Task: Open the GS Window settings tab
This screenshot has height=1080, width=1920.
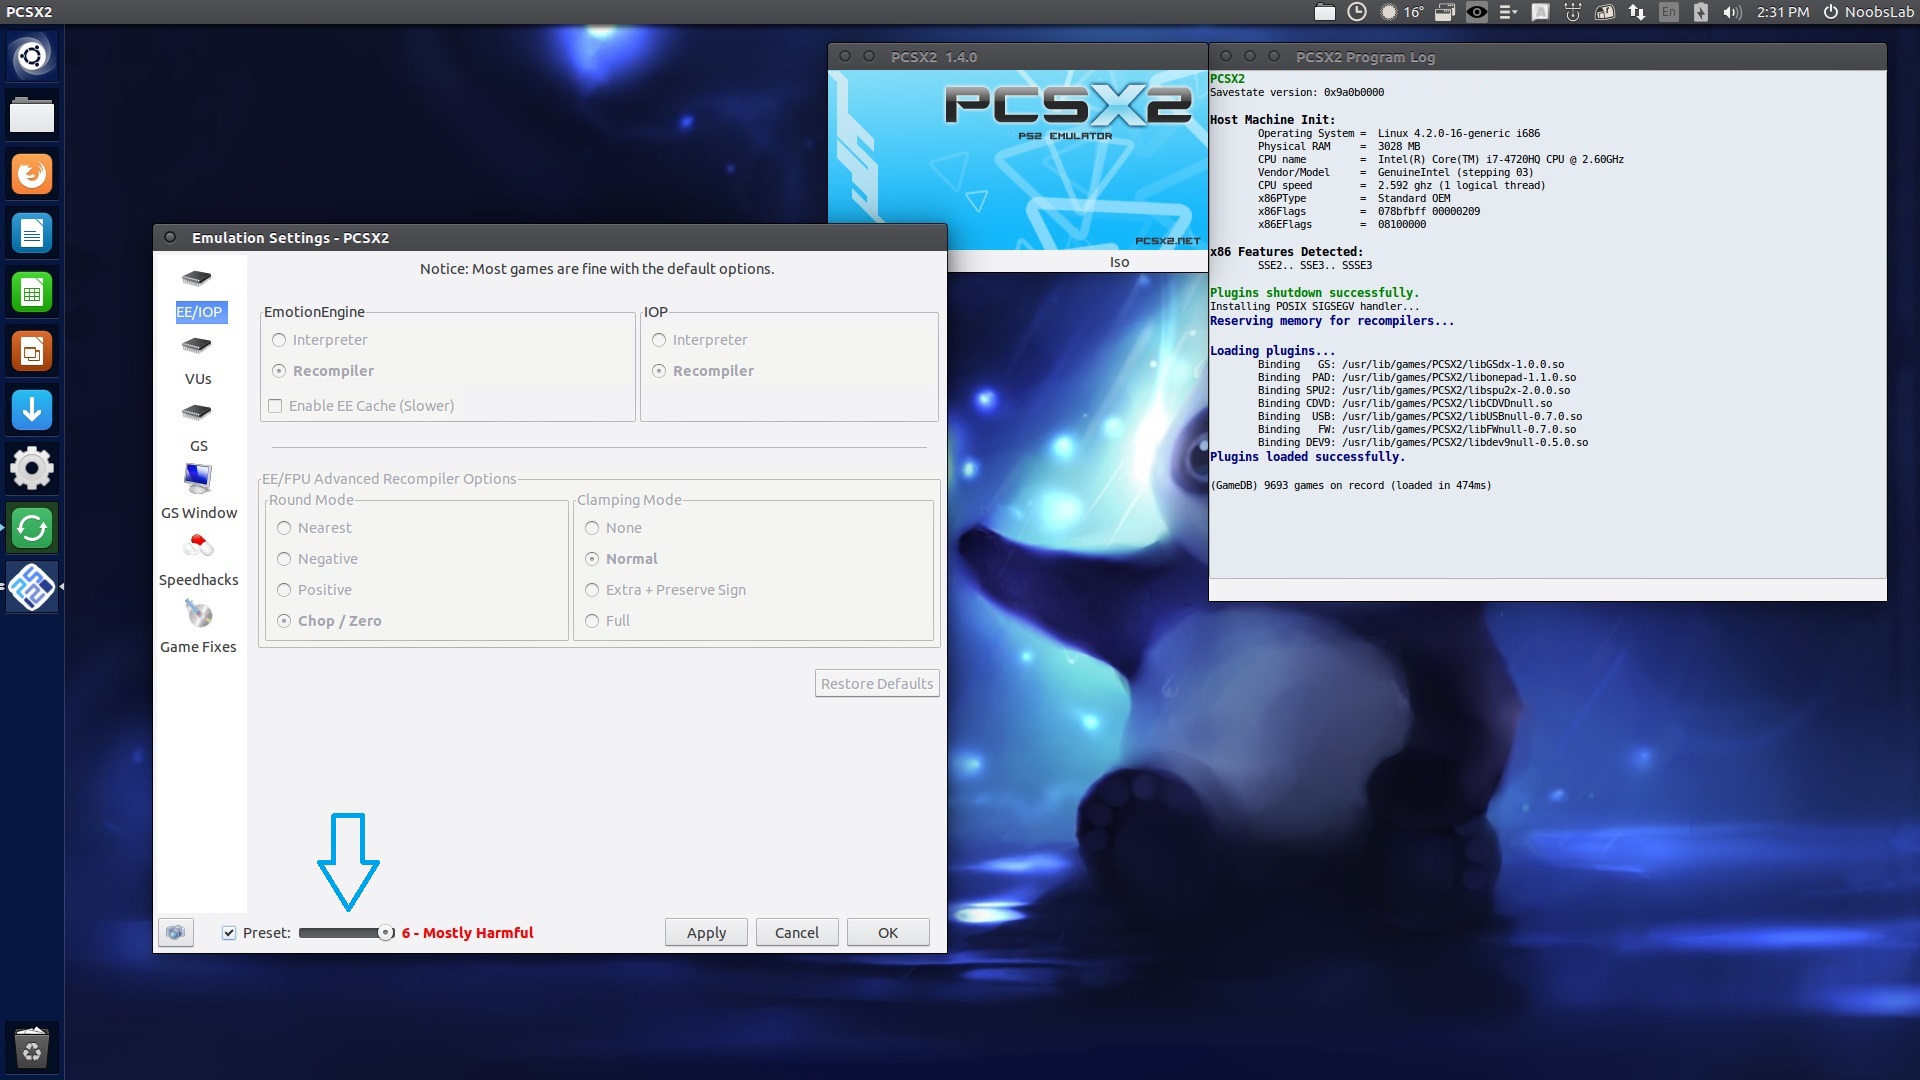Action: coord(199,513)
